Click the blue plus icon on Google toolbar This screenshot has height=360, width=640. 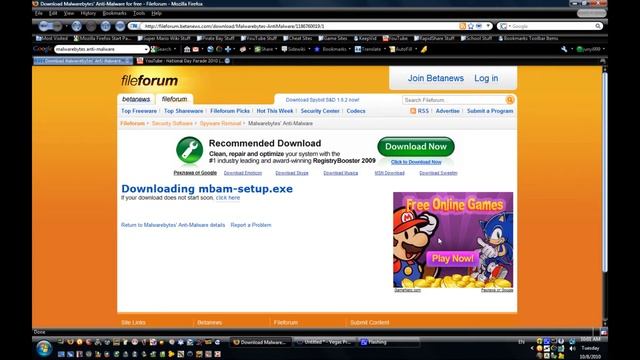coord(228,49)
